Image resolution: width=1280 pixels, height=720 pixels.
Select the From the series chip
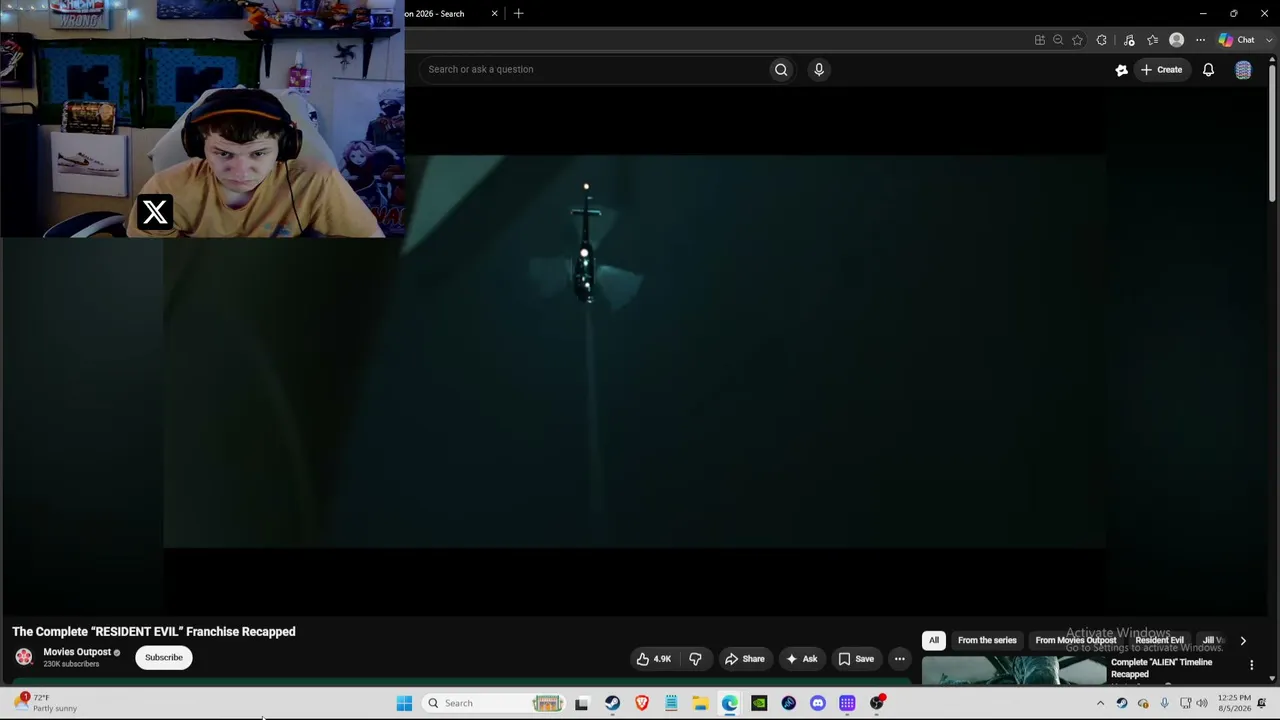click(x=987, y=641)
